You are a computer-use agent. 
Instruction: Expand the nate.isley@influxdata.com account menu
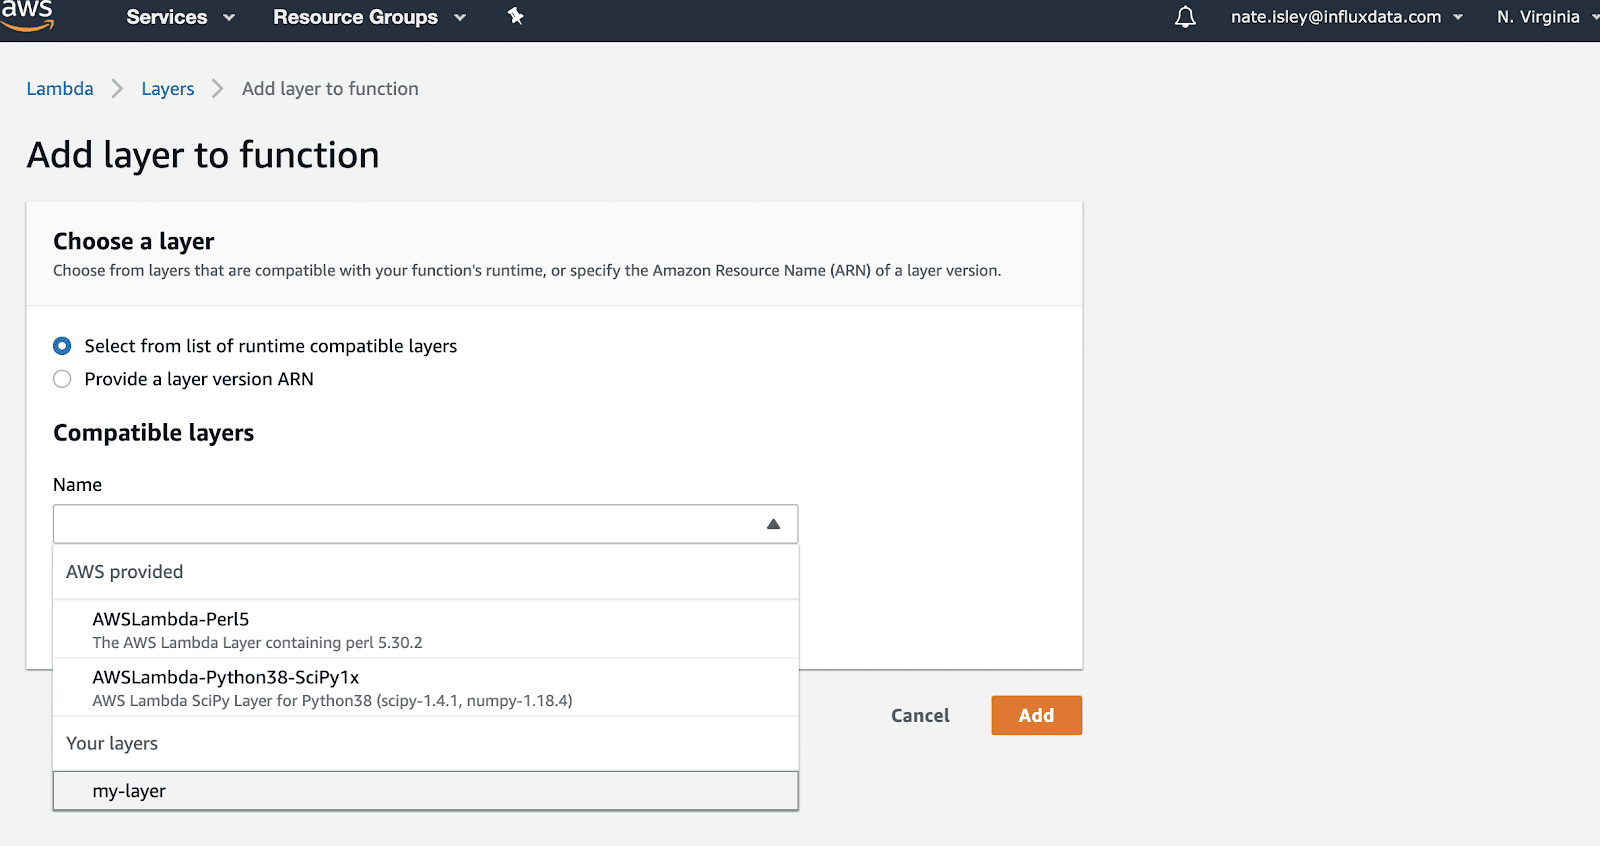pyautogui.click(x=1346, y=17)
